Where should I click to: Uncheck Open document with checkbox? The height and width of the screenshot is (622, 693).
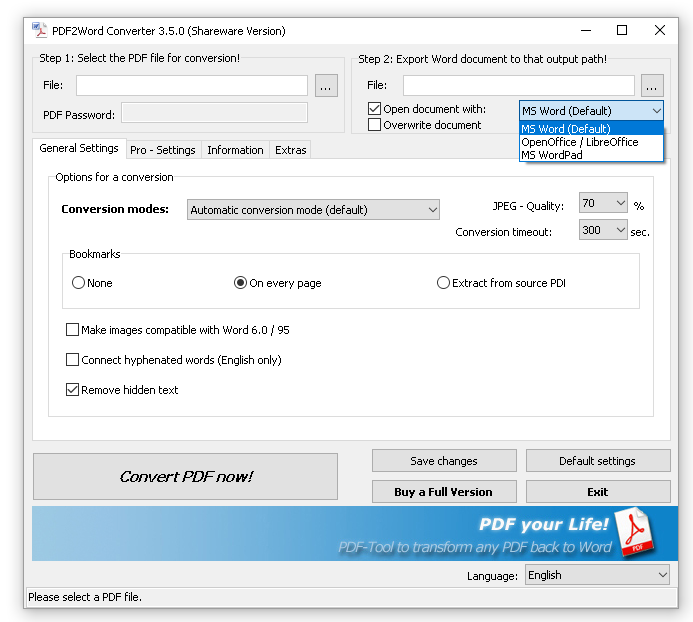[374, 109]
